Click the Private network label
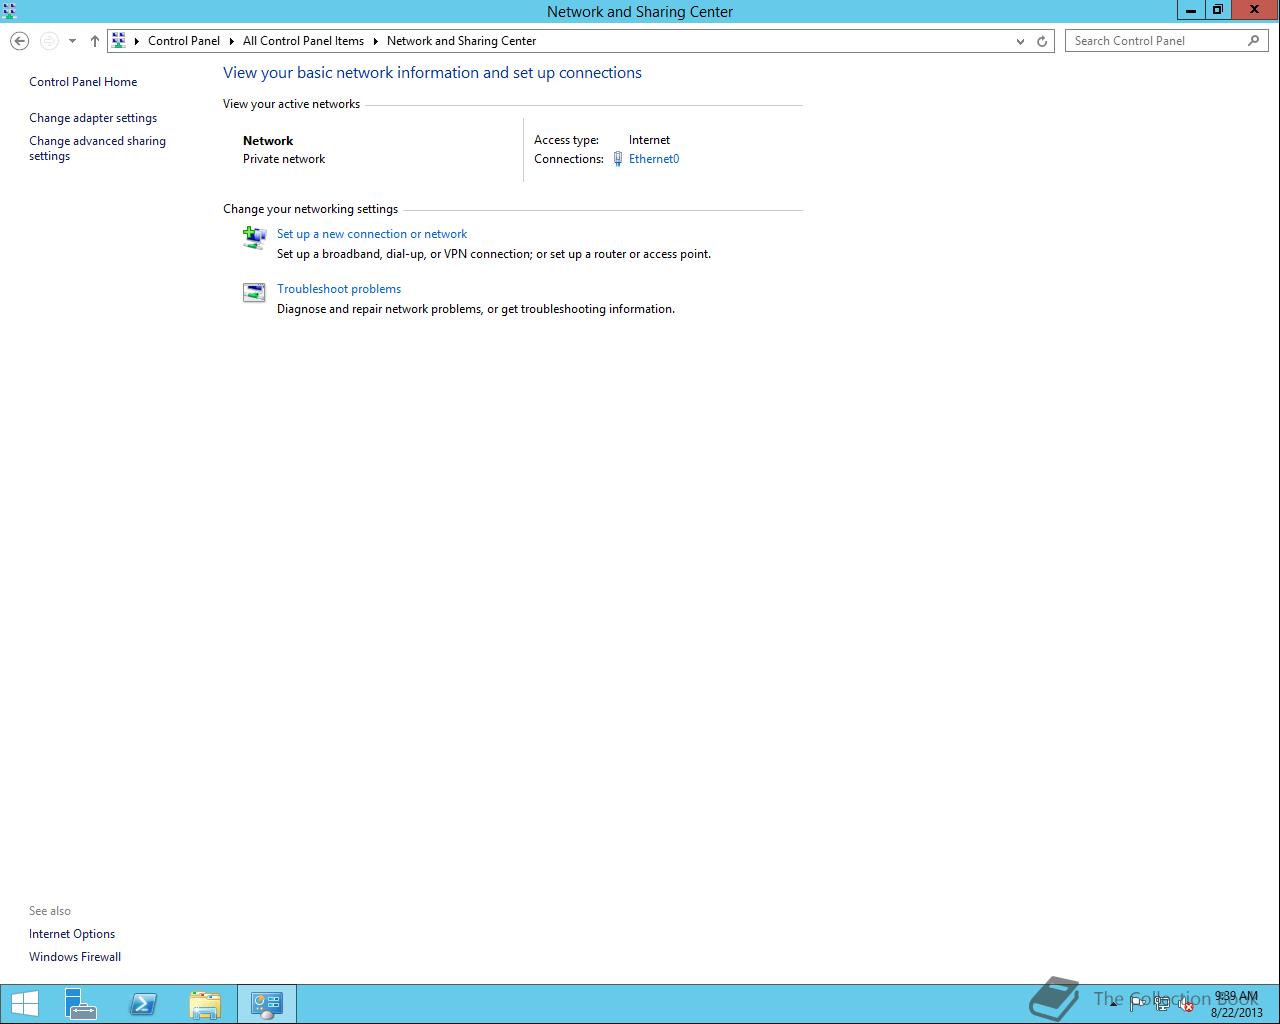This screenshot has width=1280, height=1024. coord(284,159)
